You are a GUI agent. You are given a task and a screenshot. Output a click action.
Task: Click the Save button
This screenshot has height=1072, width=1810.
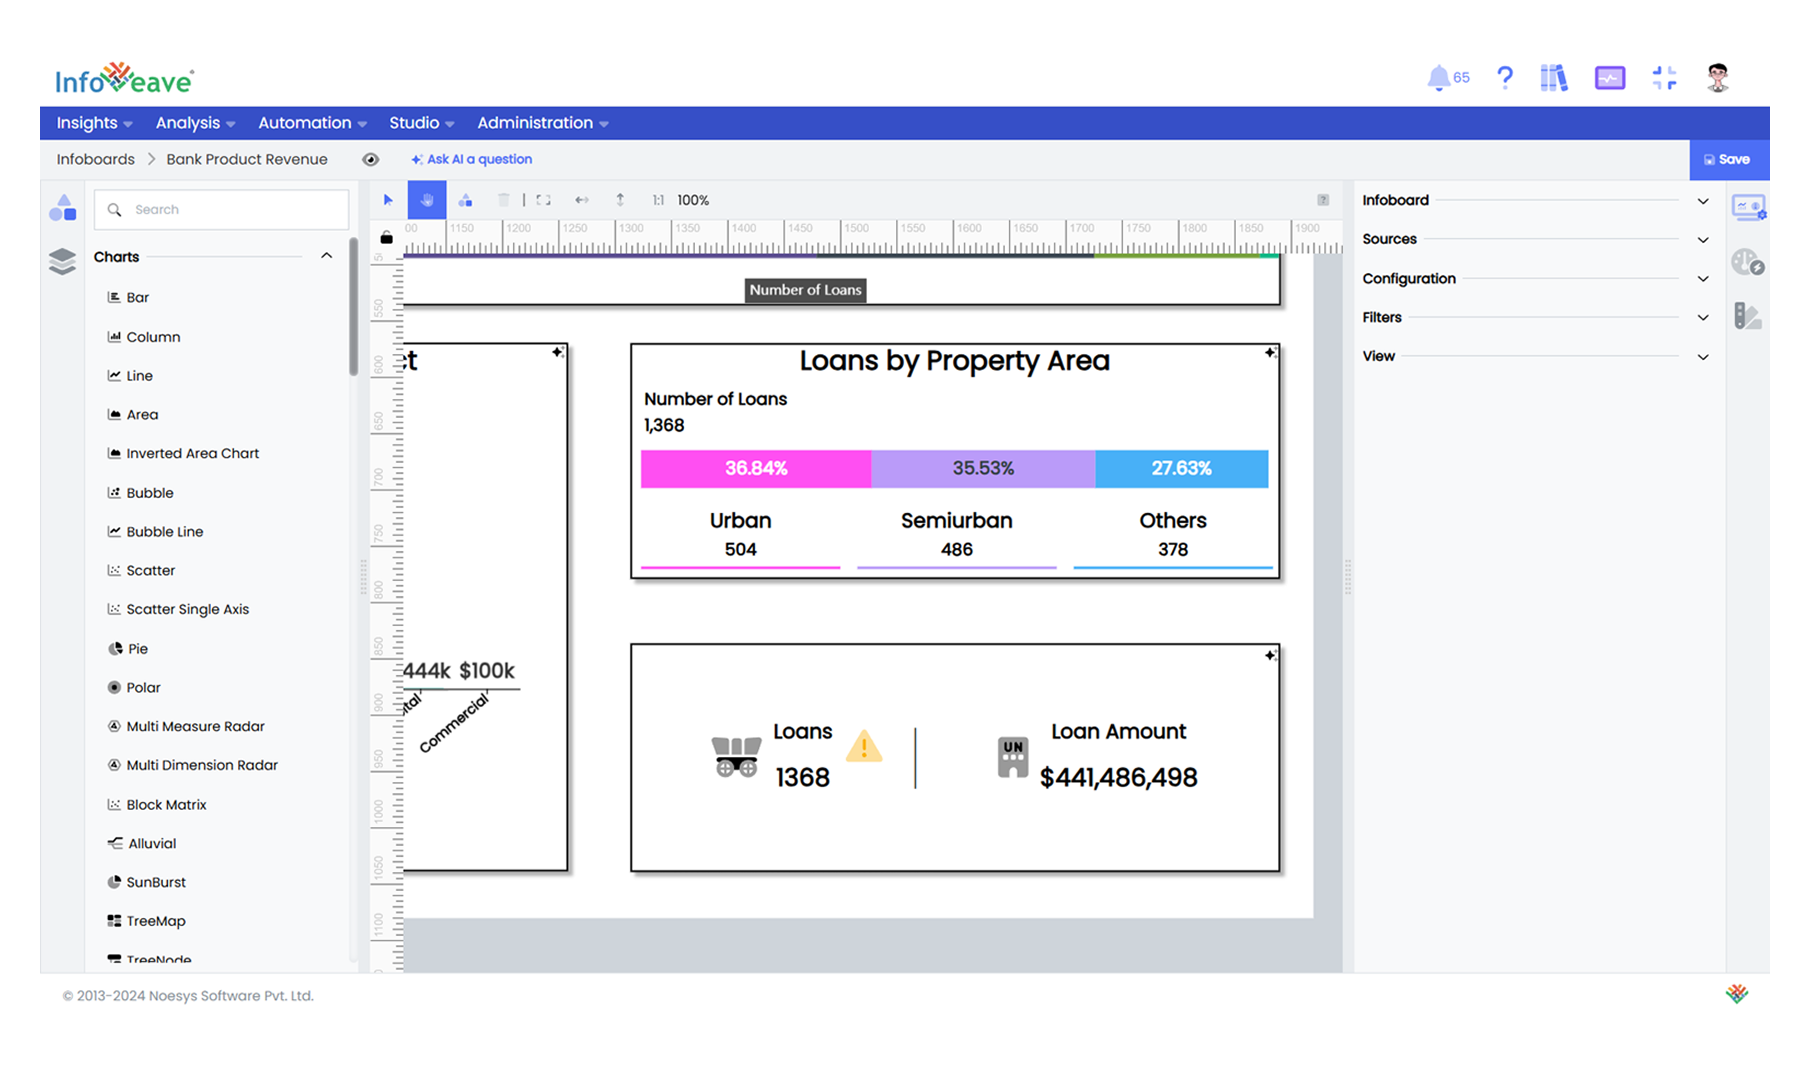[1728, 160]
